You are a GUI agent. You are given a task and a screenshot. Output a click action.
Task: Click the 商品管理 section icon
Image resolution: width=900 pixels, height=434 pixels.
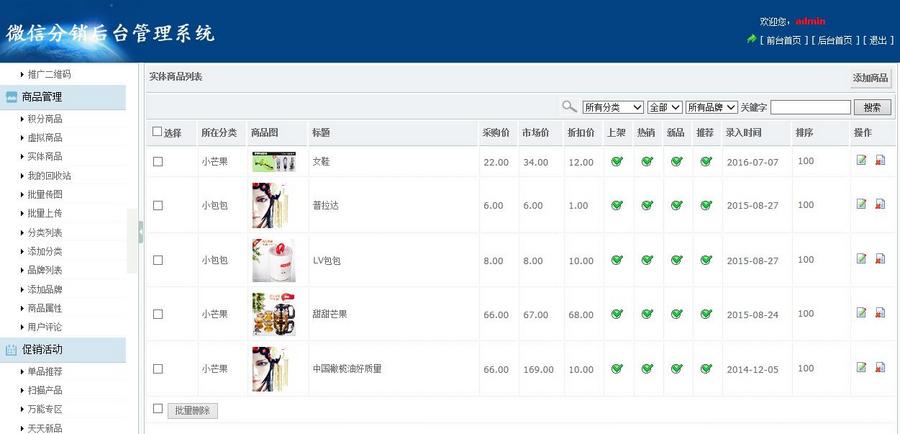tap(11, 98)
